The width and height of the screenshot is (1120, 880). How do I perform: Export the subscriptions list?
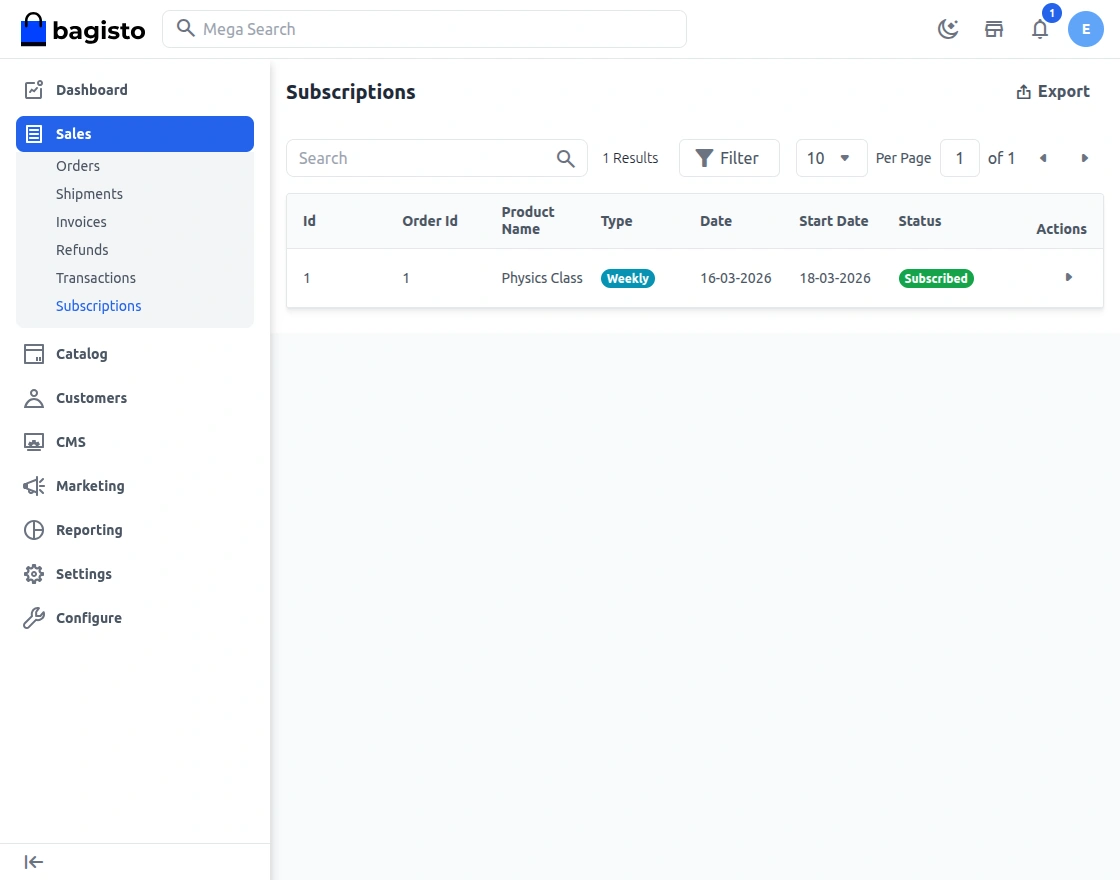tap(1053, 91)
